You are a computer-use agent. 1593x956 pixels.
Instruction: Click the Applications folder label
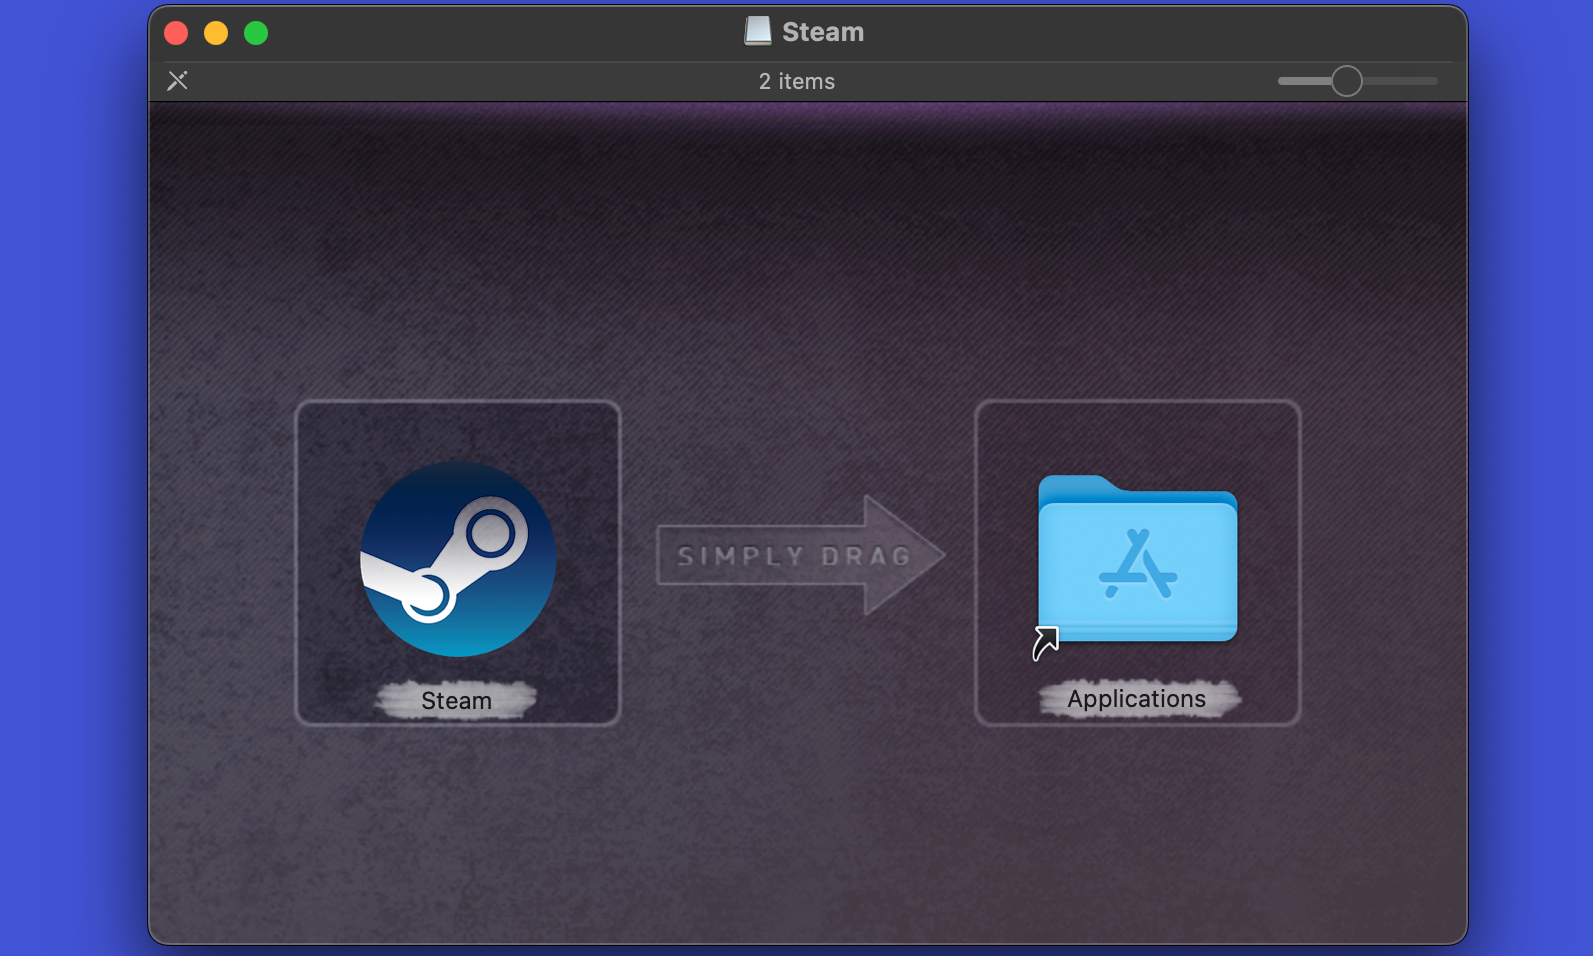tap(1137, 698)
